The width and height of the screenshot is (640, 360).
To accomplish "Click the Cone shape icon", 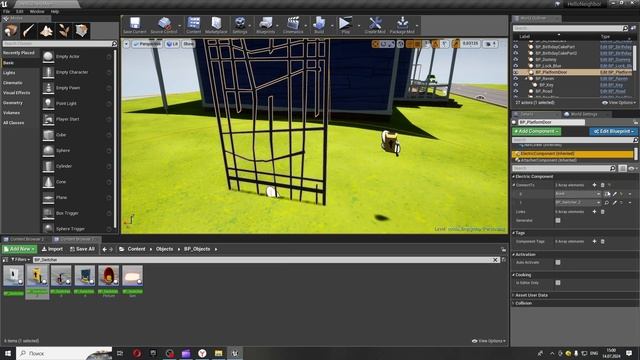I will pos(48,182).
